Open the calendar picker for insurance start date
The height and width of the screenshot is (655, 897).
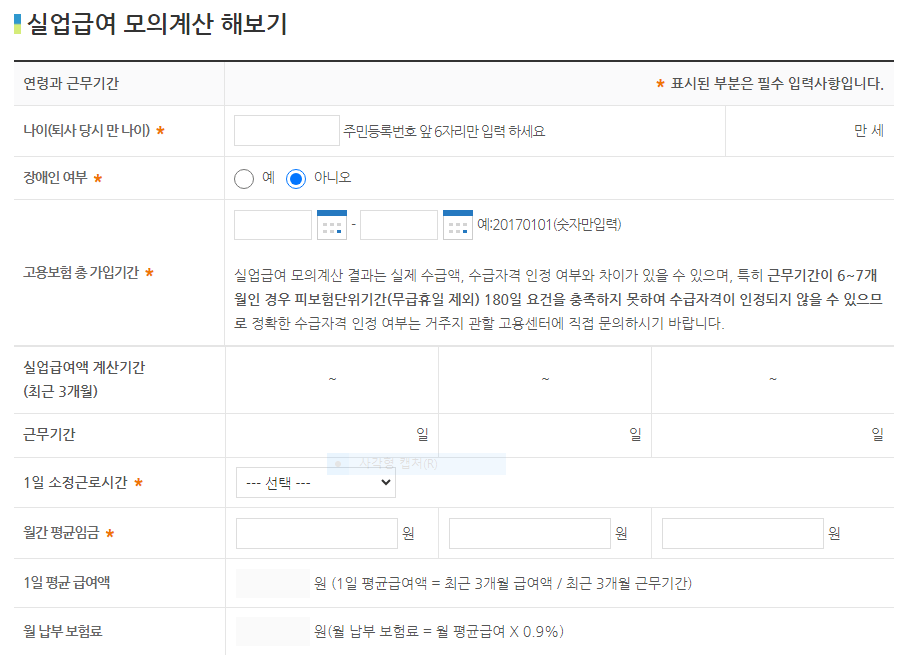[x=332, y=225]
